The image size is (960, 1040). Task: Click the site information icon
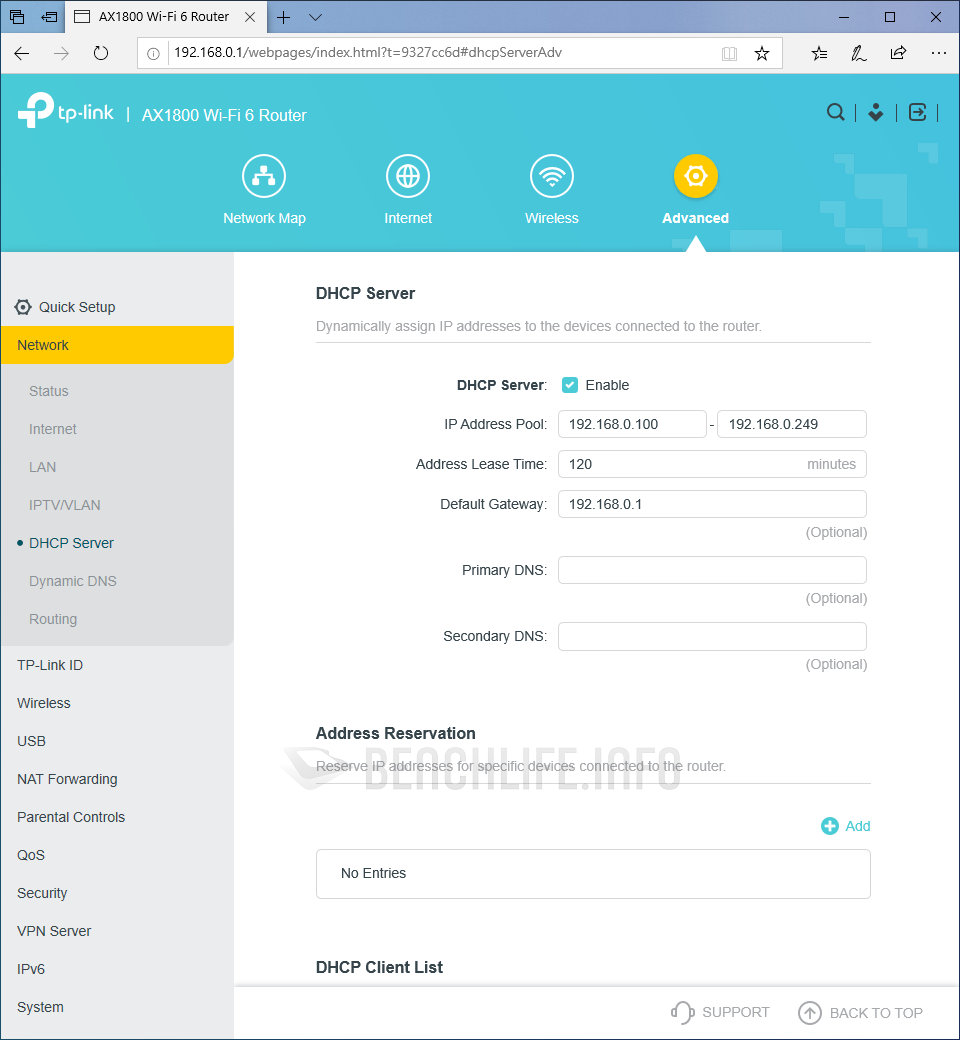point(153,54)
